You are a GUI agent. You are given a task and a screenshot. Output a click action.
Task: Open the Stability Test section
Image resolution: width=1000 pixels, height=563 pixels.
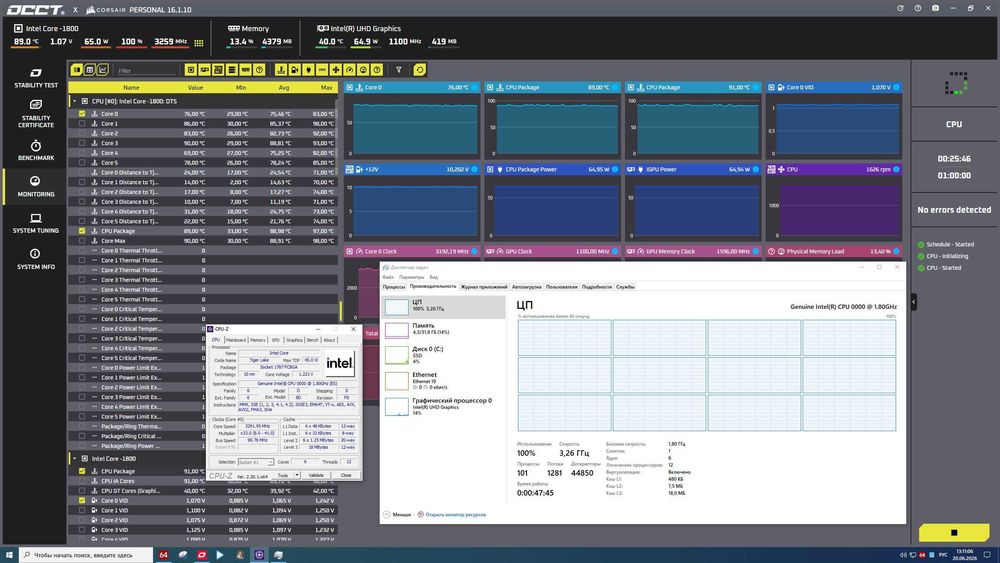(x=36, y=78)
